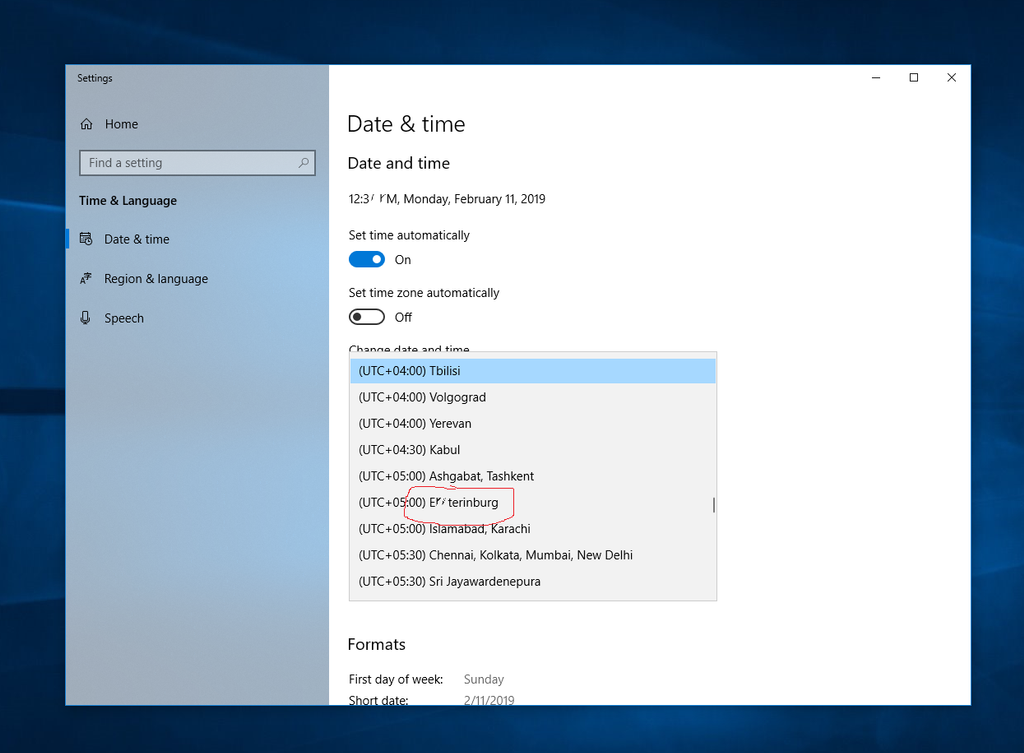Image resolution: width=1024 pixels, height=753 pixels.
Task: Turn off Set time automatically
Action: coord(367,260)
